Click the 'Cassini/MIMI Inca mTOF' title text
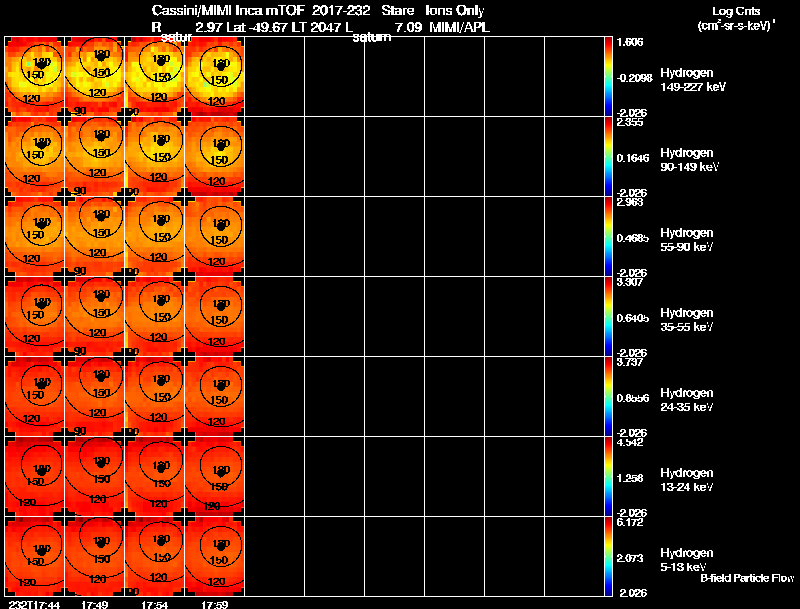 pyautogui.click(x=228, y=11)
